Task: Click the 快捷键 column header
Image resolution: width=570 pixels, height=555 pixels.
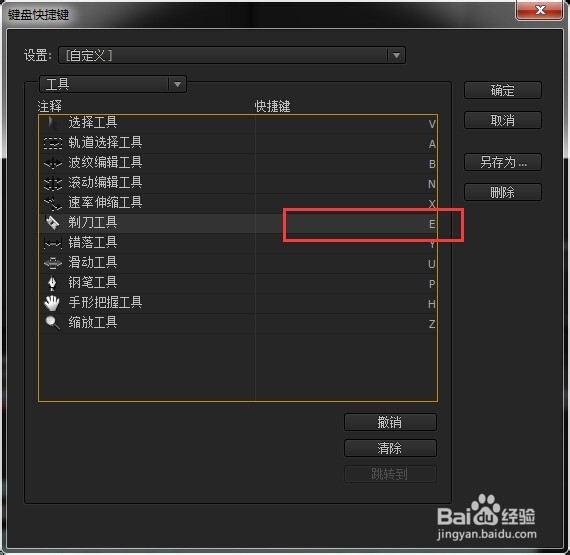Action: point(272,106)
